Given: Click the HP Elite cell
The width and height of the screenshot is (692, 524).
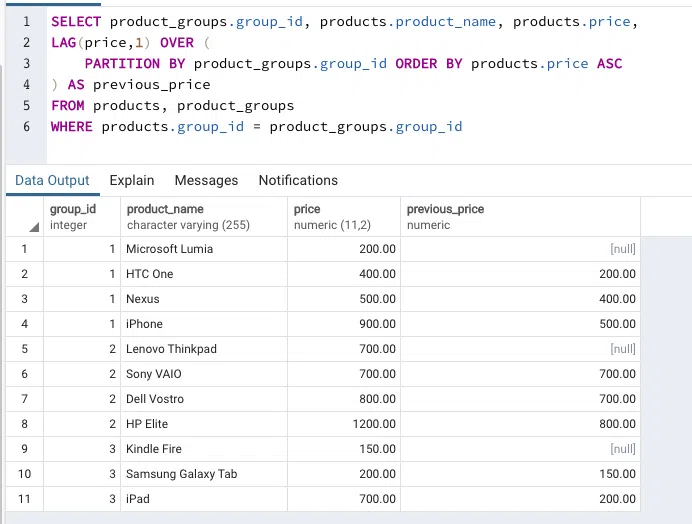Looking at the screenshot, I should tap(204, 424).
